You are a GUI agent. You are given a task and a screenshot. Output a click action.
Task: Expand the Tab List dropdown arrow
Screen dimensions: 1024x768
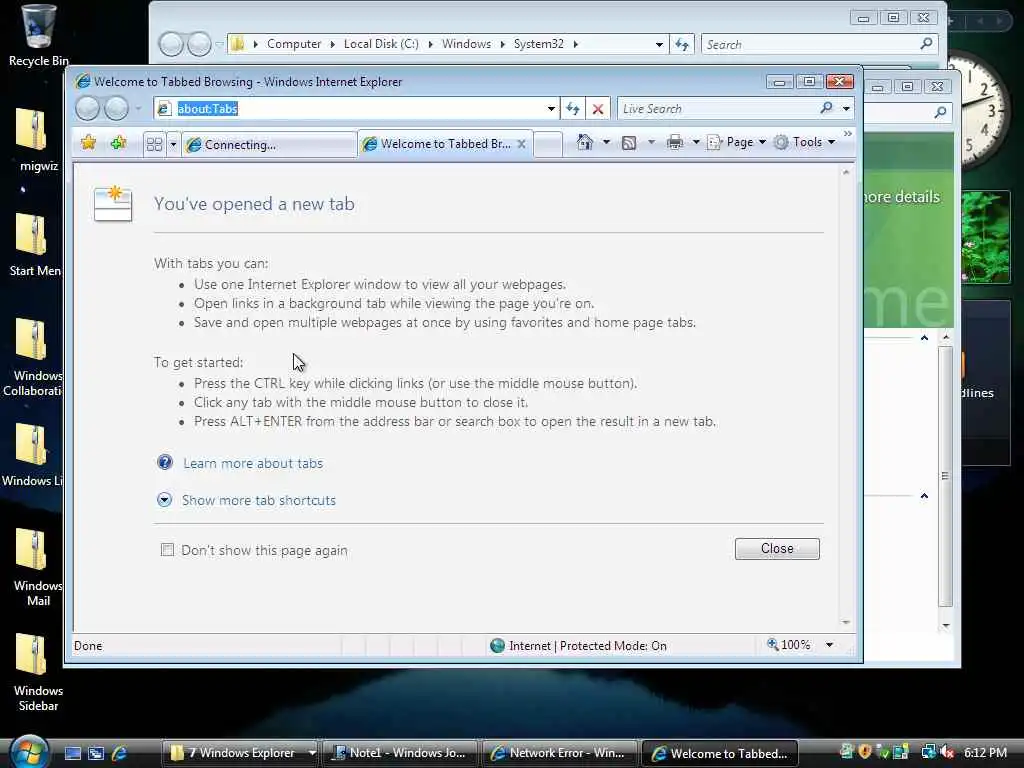(x=173, y=144)
